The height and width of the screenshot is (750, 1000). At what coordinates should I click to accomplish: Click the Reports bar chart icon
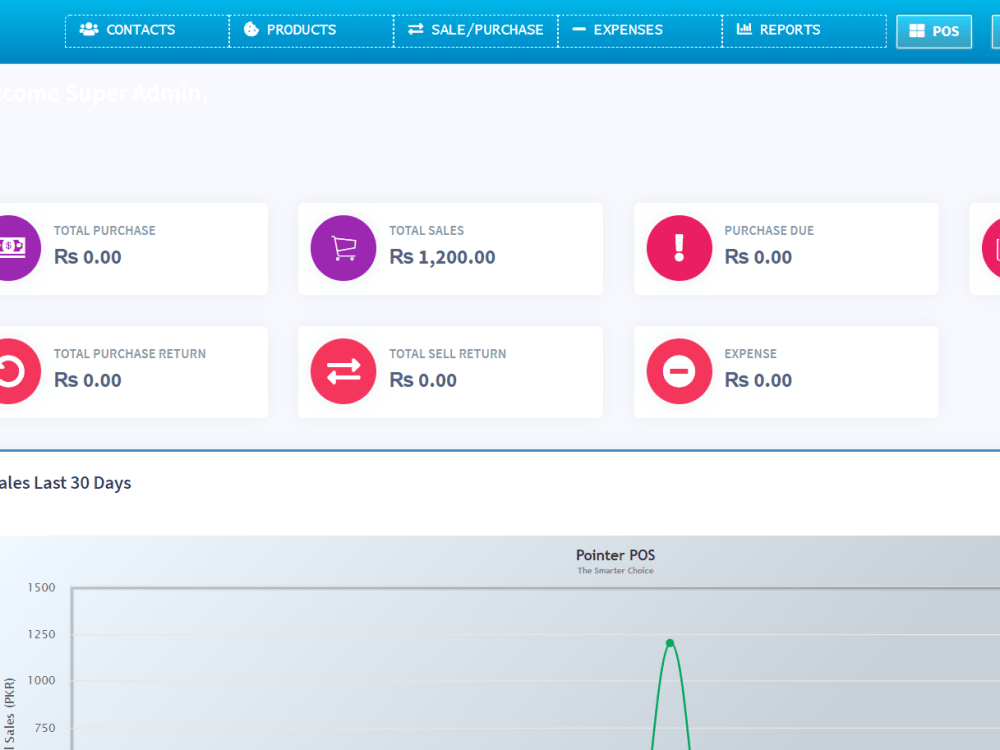[x=744, y=29]
